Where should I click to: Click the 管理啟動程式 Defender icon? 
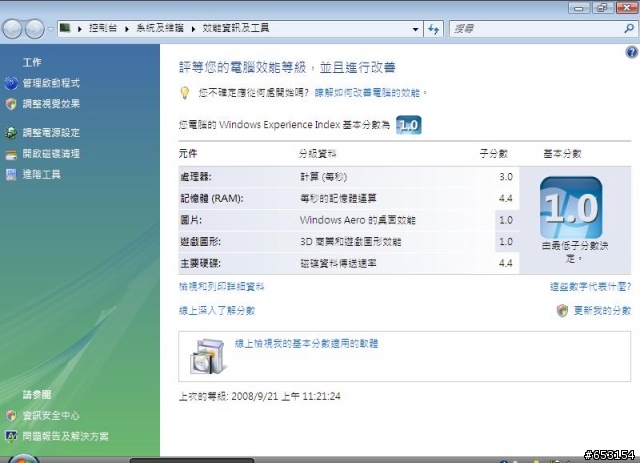pos(11,83)
